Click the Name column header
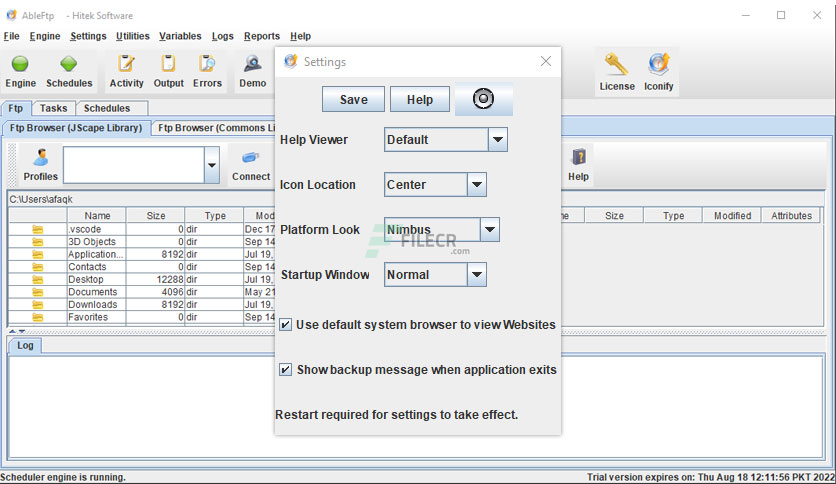The height and width of the screenshot is (484, 836). tap(97, 216)
